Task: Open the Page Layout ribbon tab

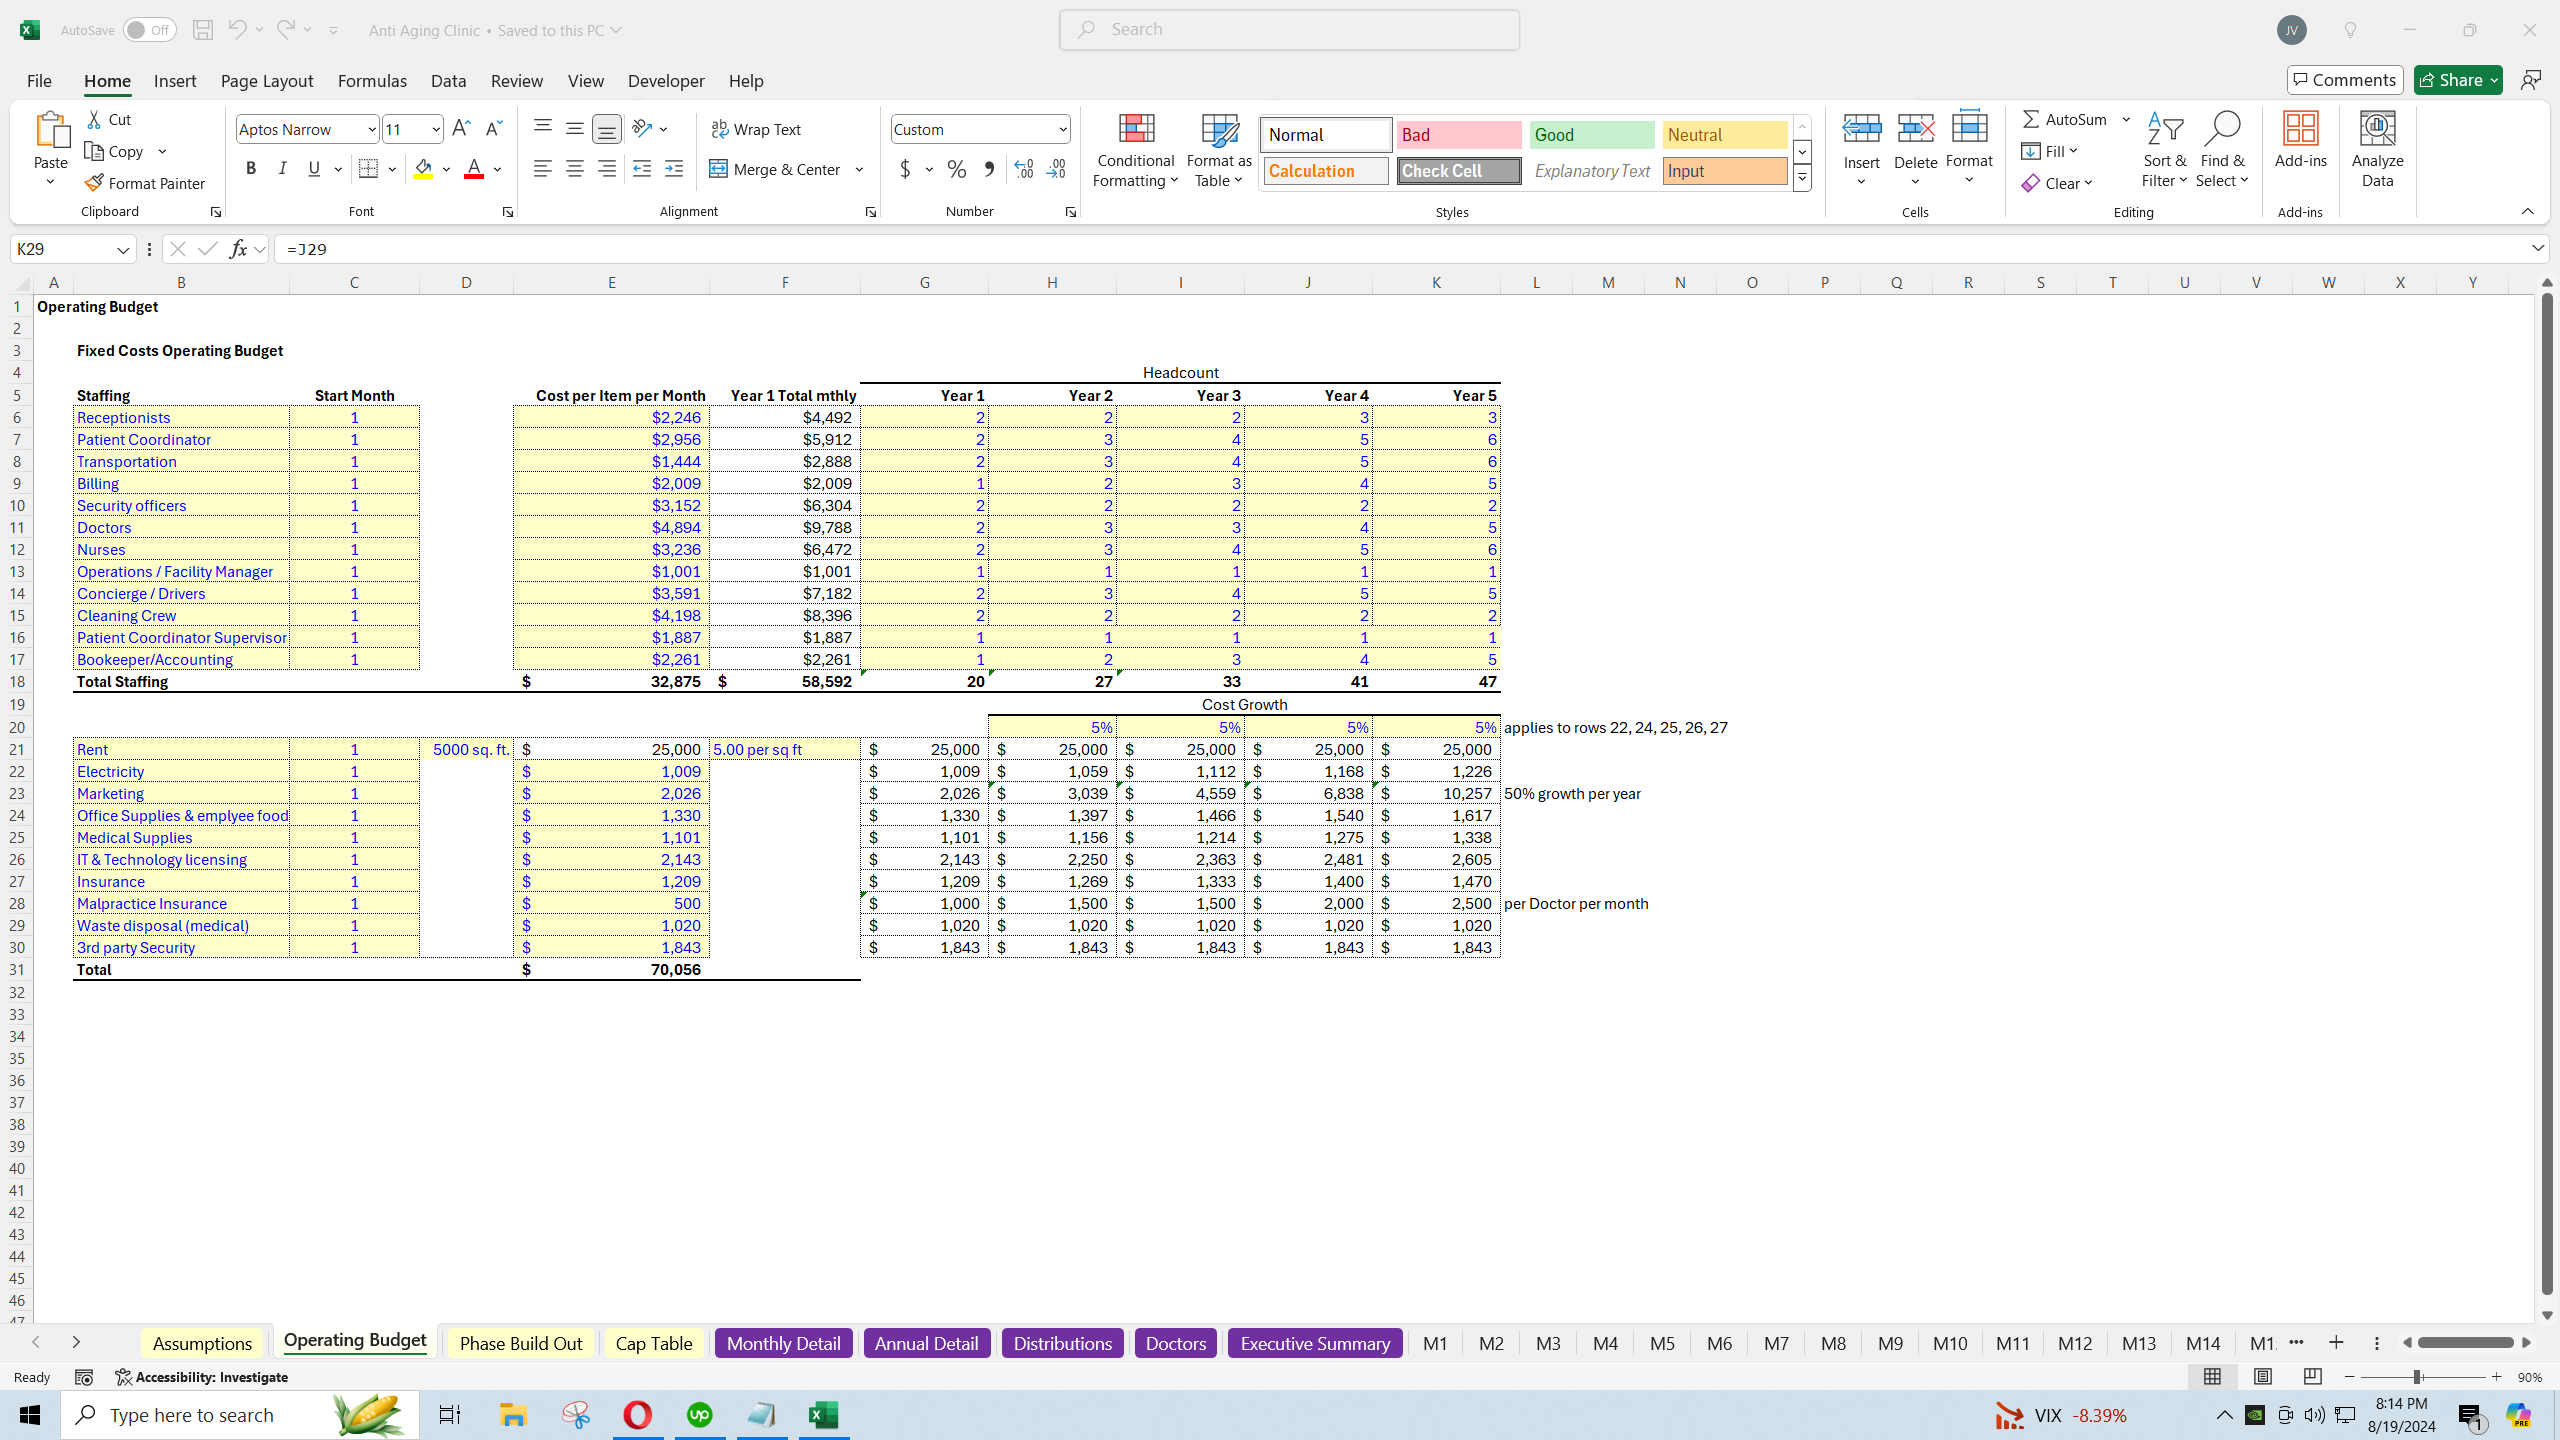Action: click(x=267, y=80)
